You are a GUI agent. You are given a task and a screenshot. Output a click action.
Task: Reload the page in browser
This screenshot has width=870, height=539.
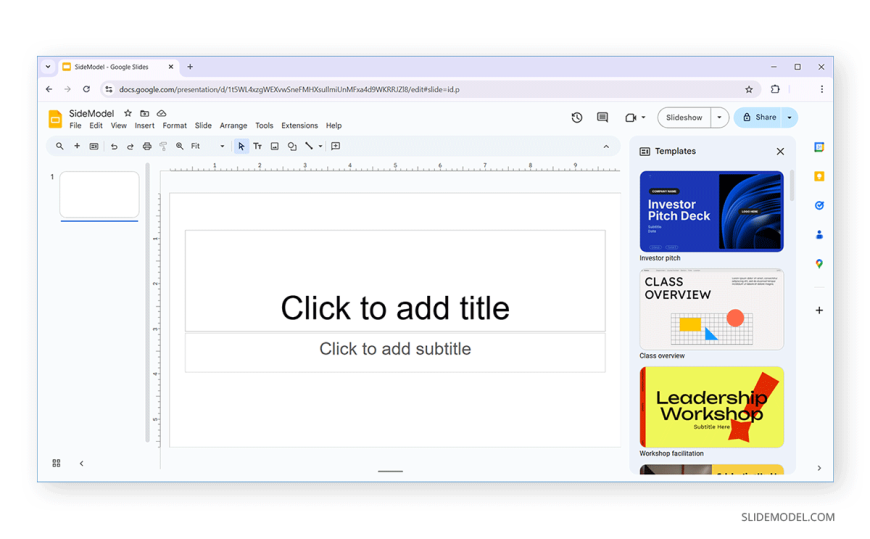[86, 89]
